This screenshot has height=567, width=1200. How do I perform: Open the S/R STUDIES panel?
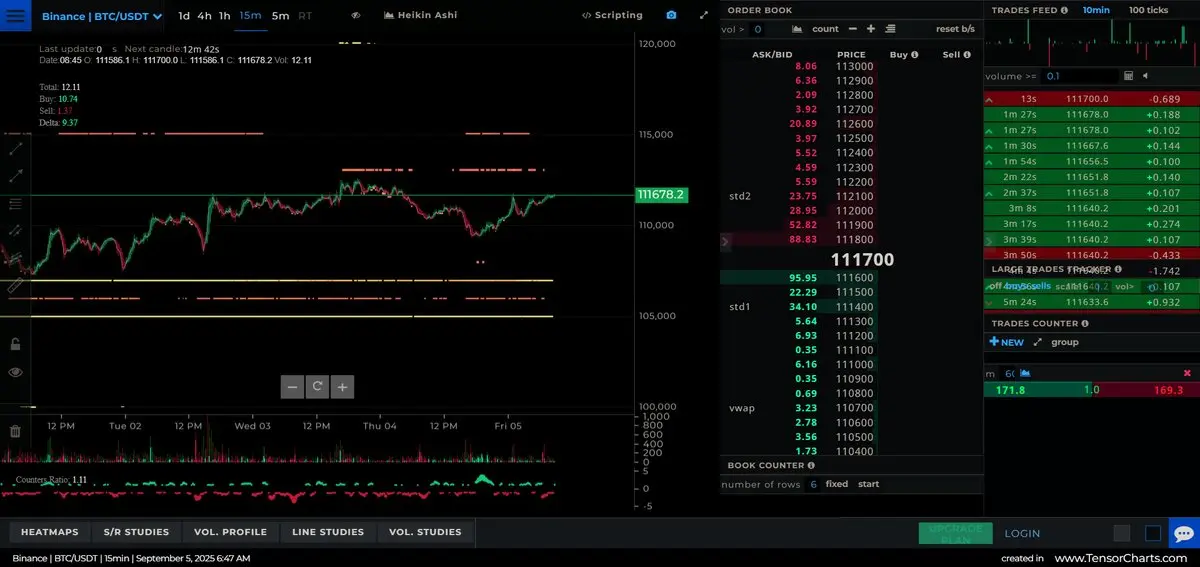click(x=137, y=532)
